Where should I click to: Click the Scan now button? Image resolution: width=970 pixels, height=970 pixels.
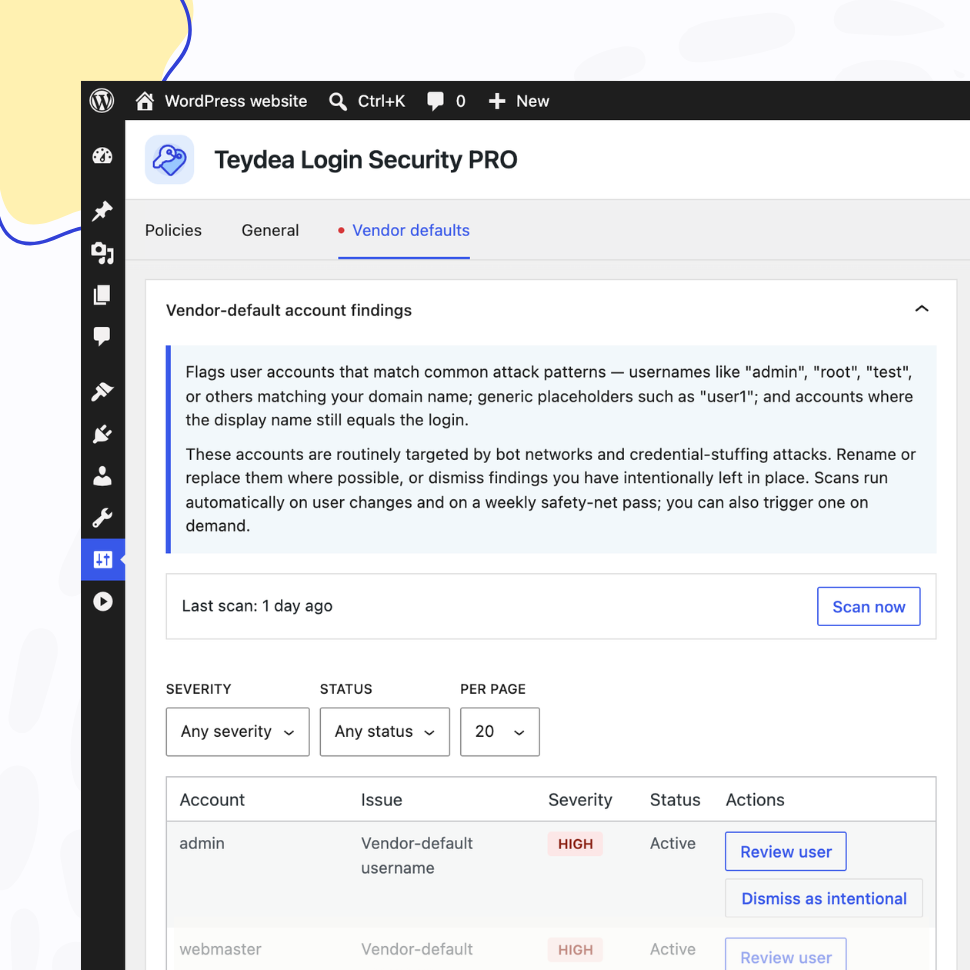pyautogui.click(x=869, y=606)
